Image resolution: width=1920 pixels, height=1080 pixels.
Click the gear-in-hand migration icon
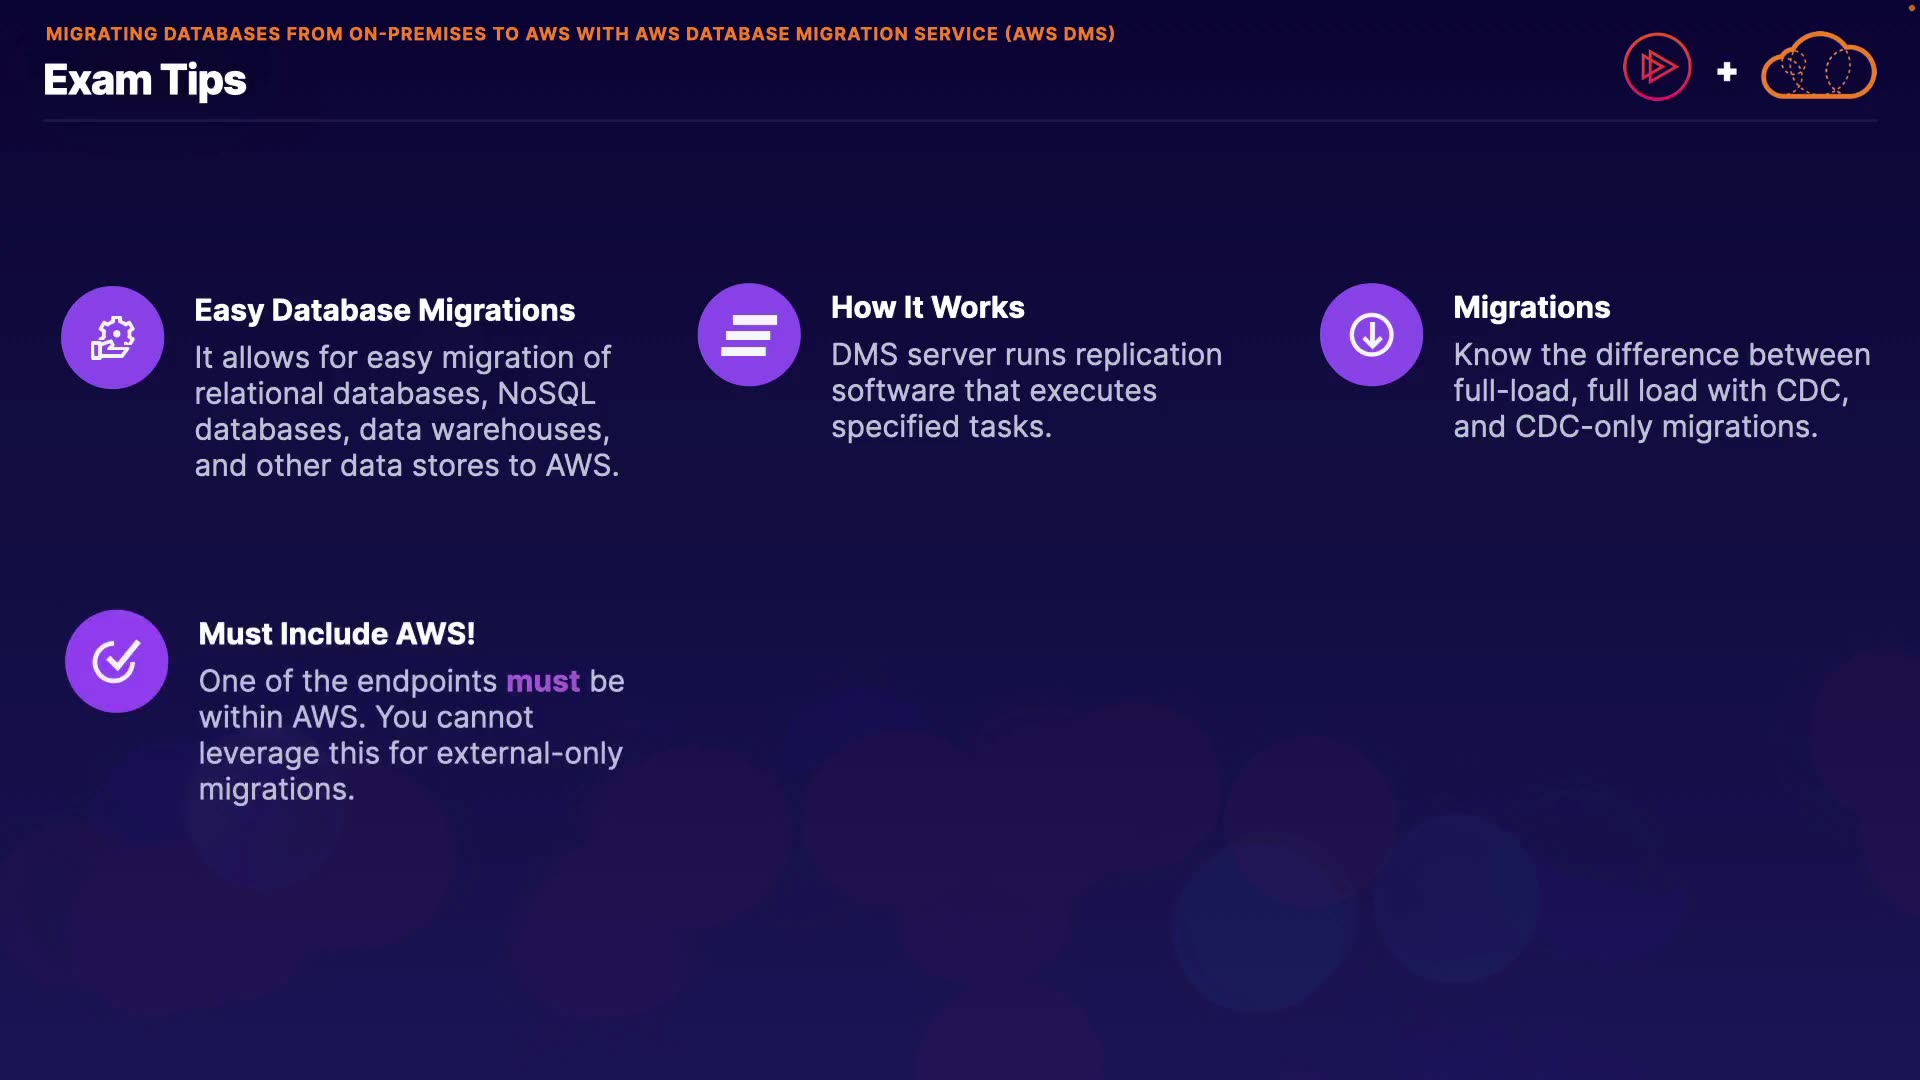click(112, 337)
